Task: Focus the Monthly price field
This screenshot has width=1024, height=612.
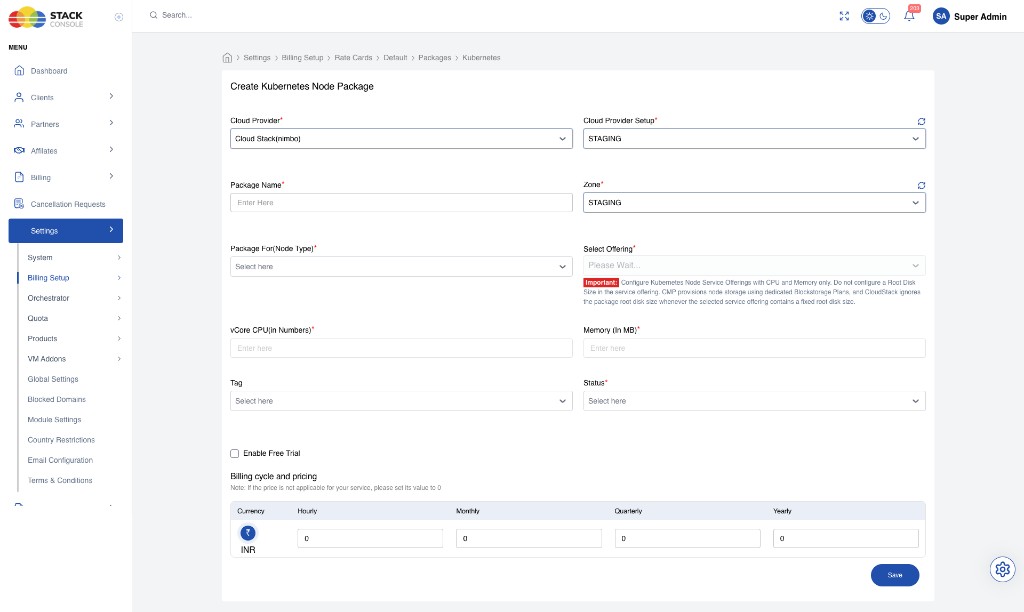Action: coord(529,538)
